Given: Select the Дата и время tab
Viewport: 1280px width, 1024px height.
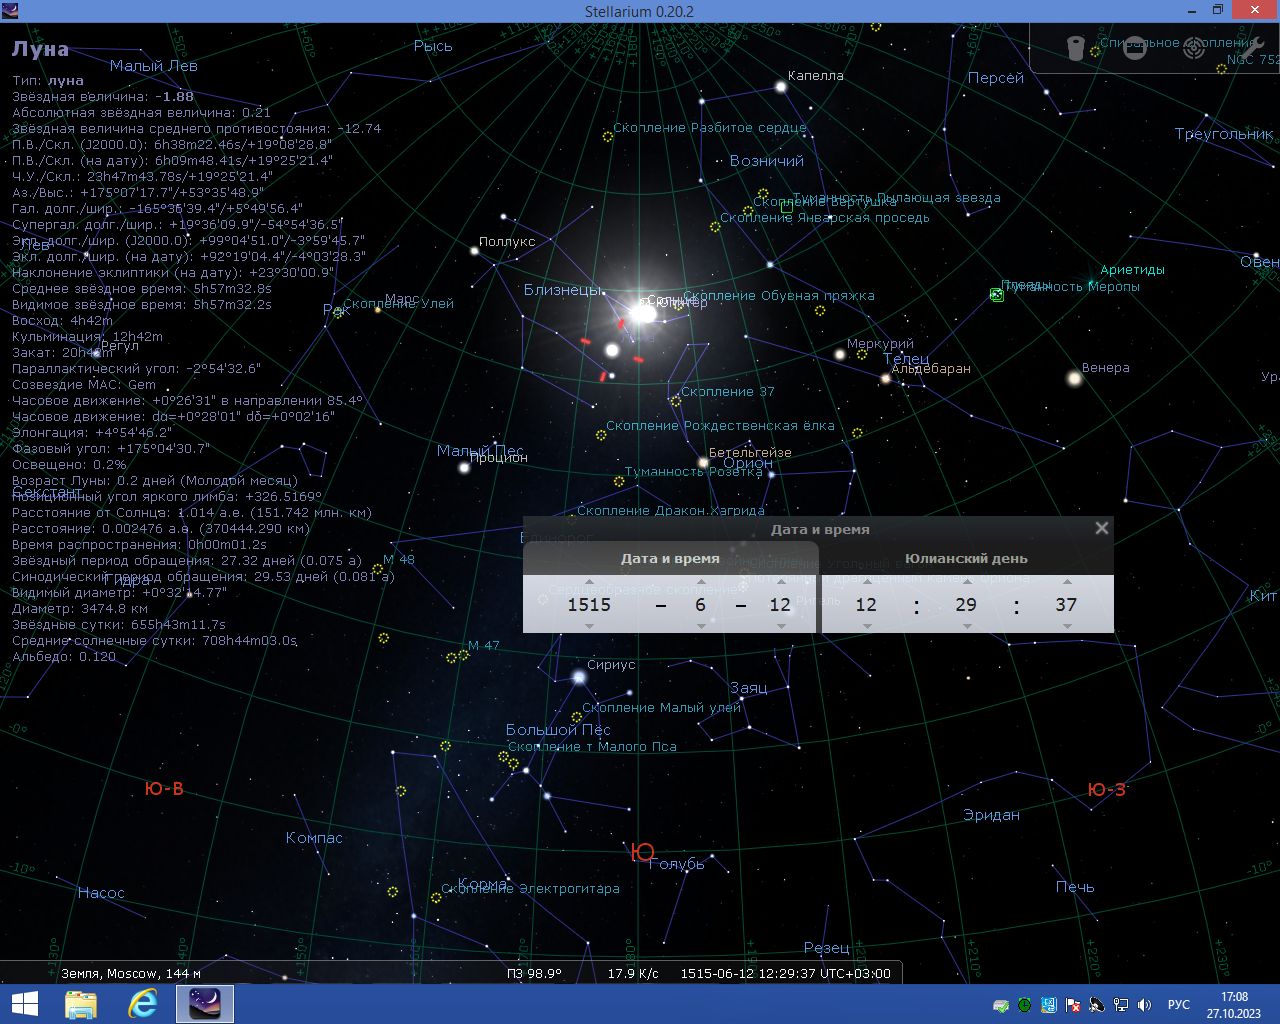Looking at the screenshot, I should point(670,559).
